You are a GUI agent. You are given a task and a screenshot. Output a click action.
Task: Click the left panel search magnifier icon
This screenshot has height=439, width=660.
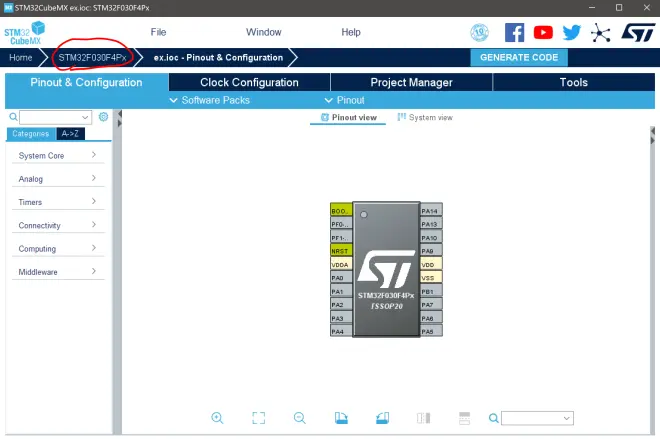(x=13, y=117)
